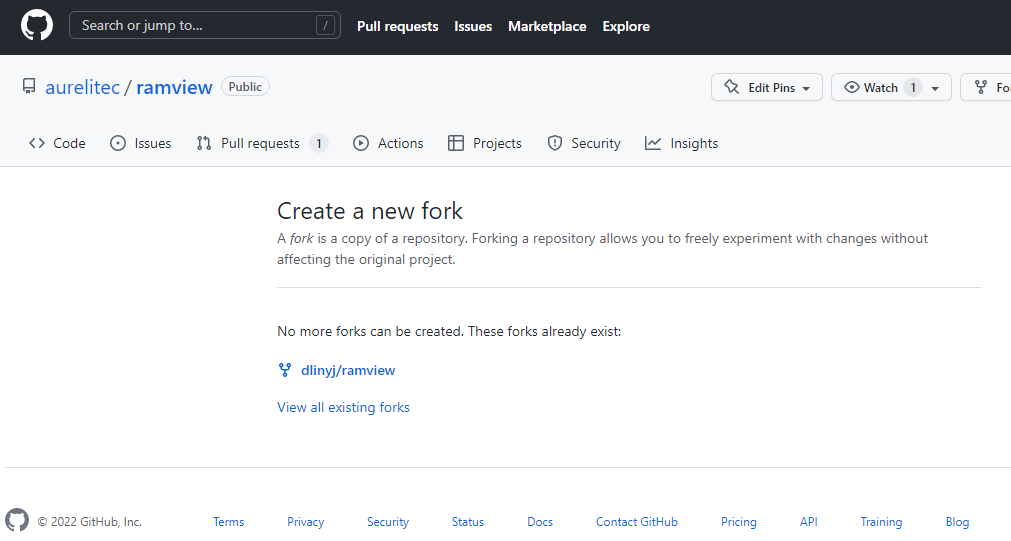Screen dimensions: 1011x541
Task: Focus the Search or jump to field
Action: (x=195, y=26)
